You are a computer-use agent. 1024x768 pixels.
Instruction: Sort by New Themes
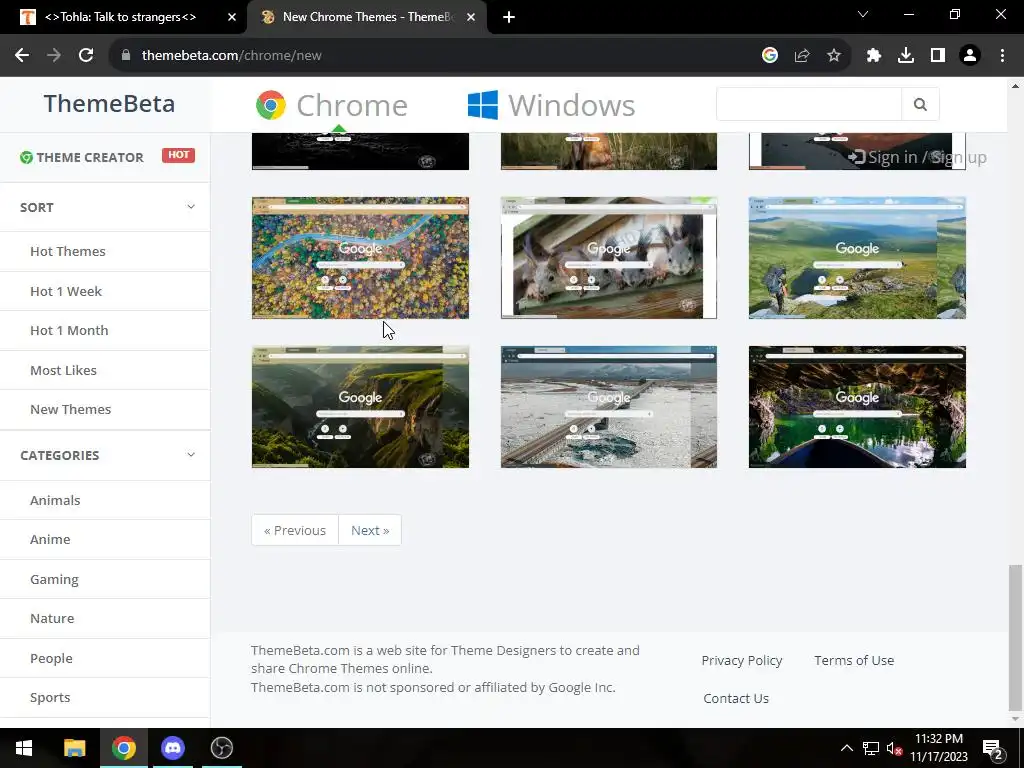tap(71, 409)
